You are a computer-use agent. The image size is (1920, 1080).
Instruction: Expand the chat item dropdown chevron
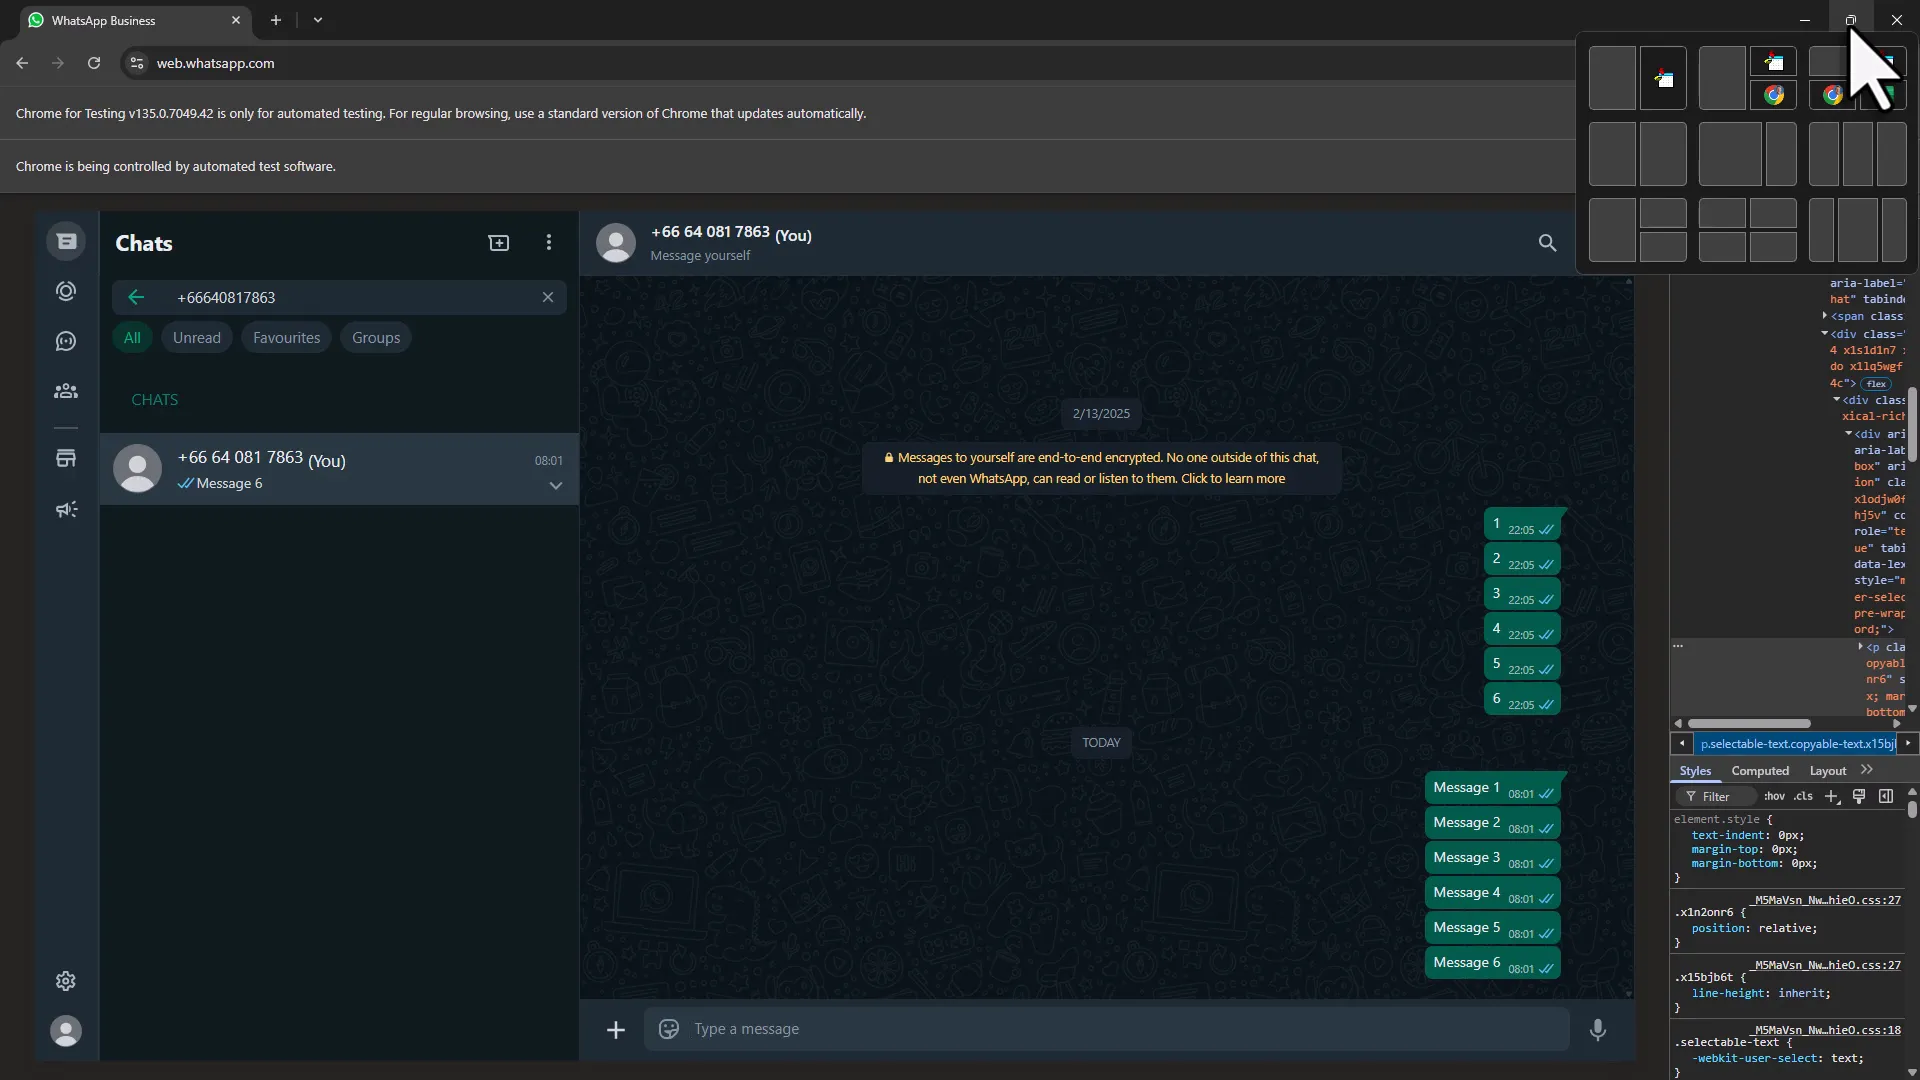556,486
